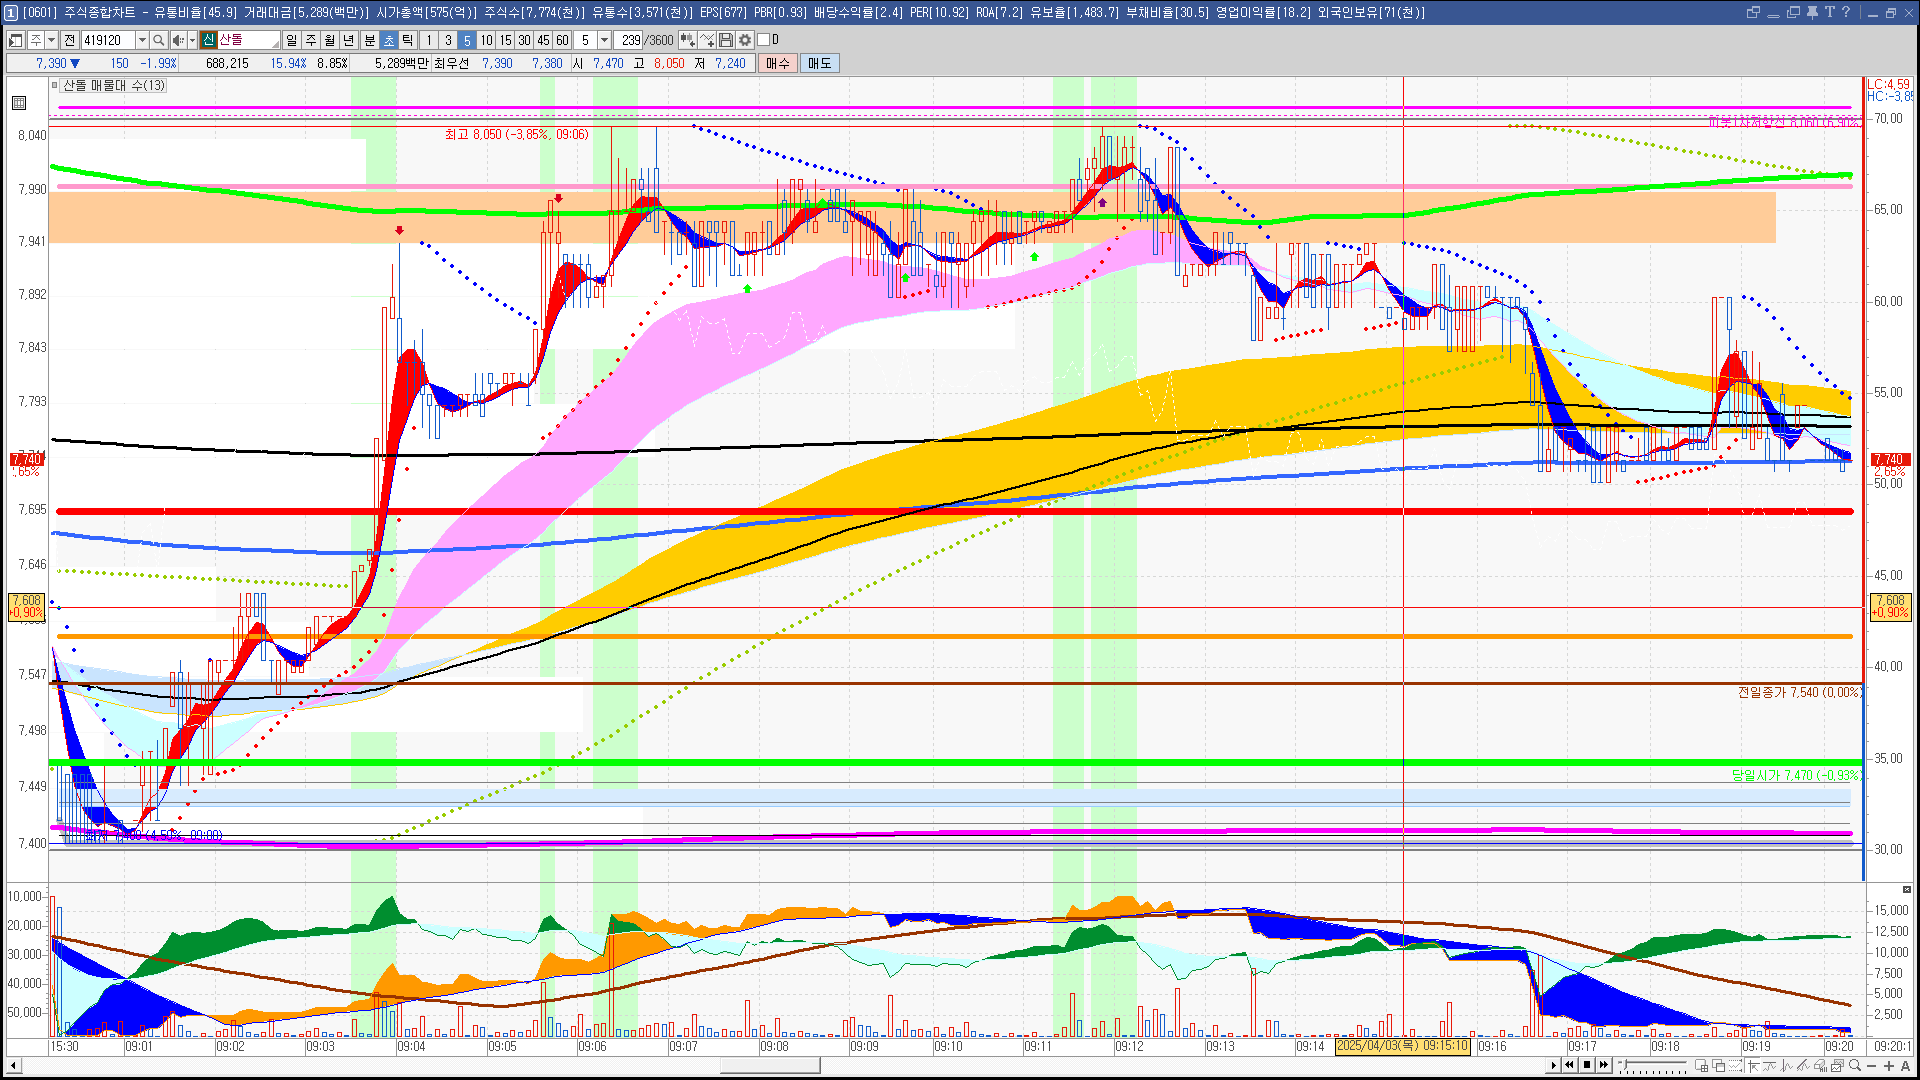
Task: Switch to 분 (minute) chart period
Action: (369, 40)
